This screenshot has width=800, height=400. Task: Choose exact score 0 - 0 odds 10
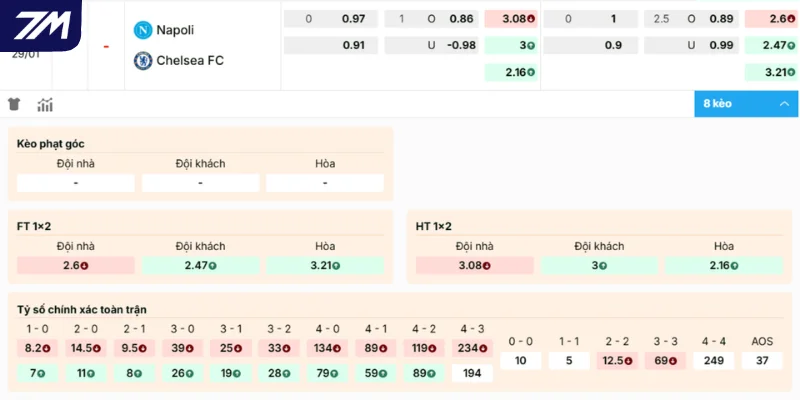521,360
